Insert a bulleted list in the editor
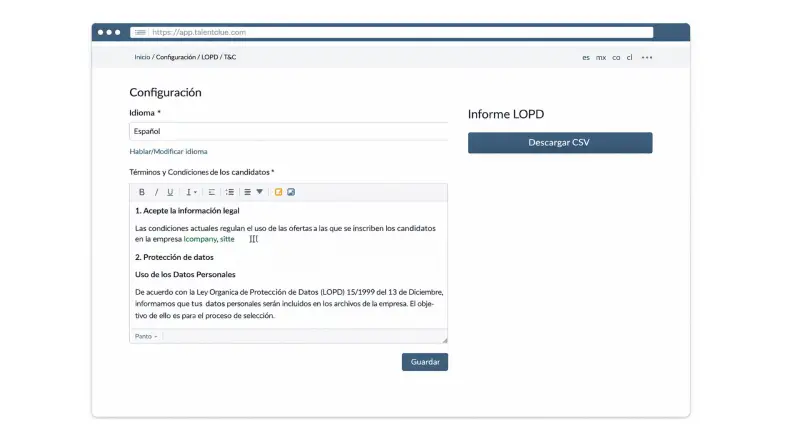Viewport: 800px width, 447px height. (230, 192)
